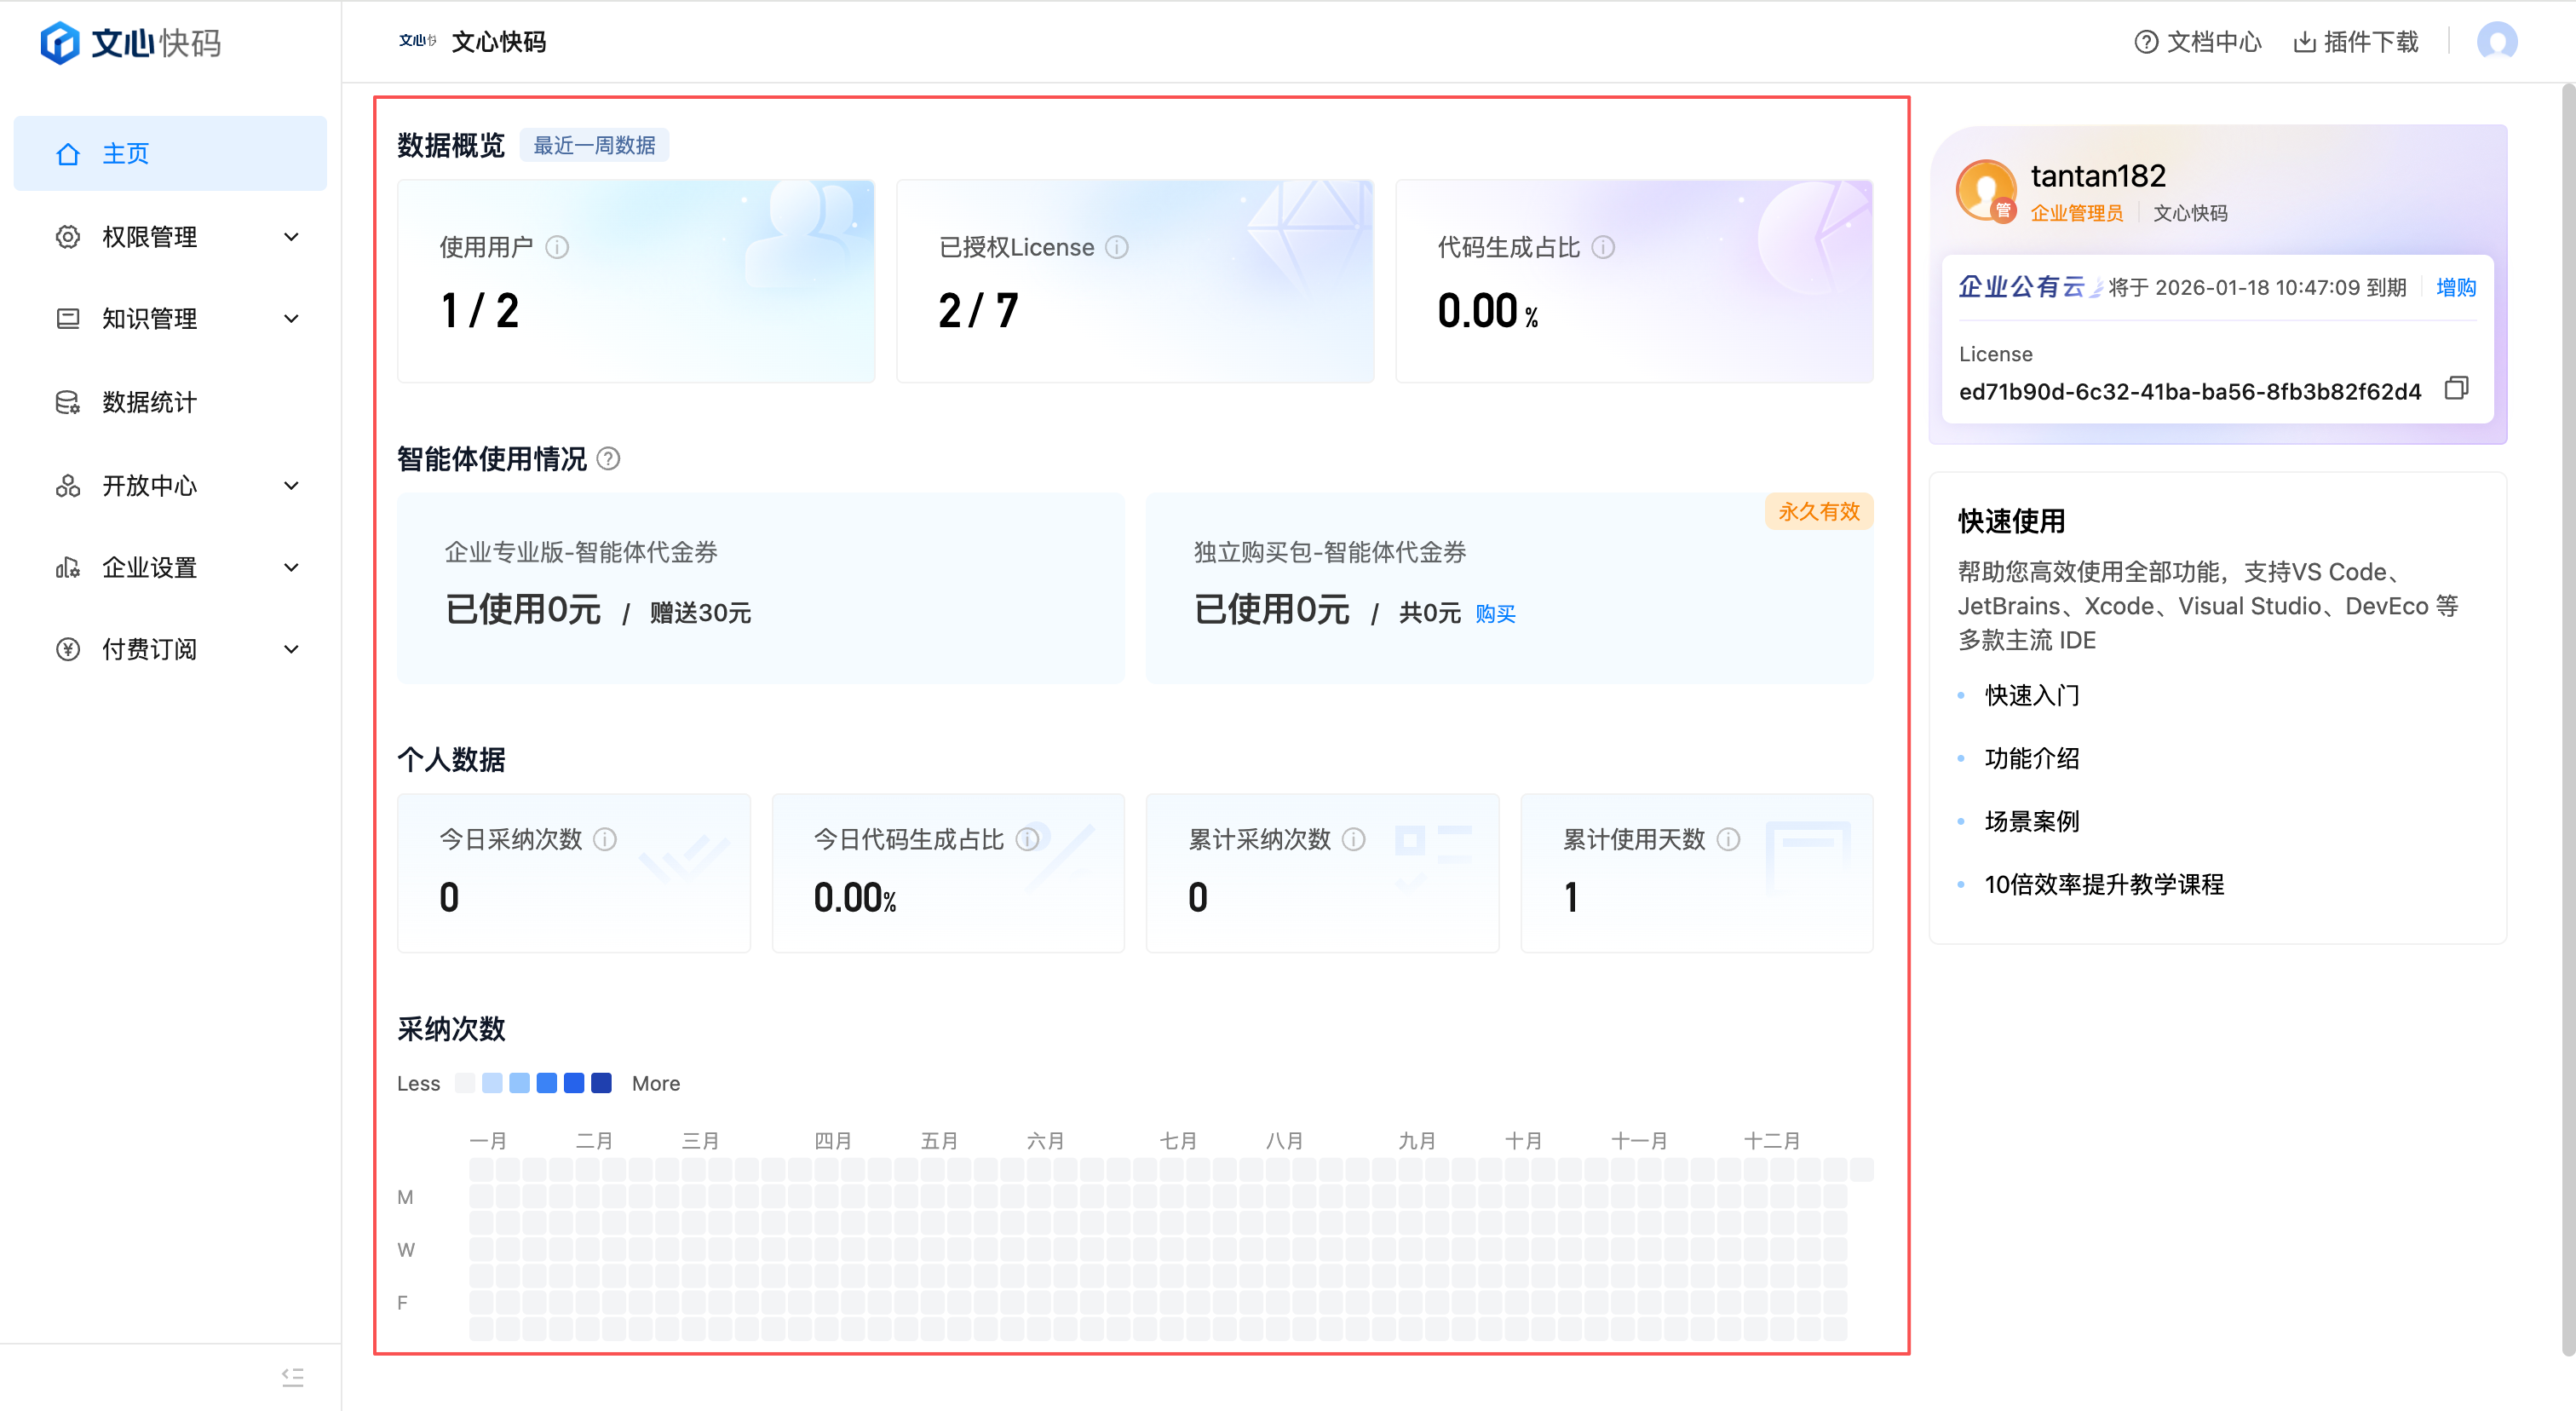Click info icon beside 代码生成占比
This screenshot has width=2576, height=1411.
pyautogui.click(x=1603, y=247)
